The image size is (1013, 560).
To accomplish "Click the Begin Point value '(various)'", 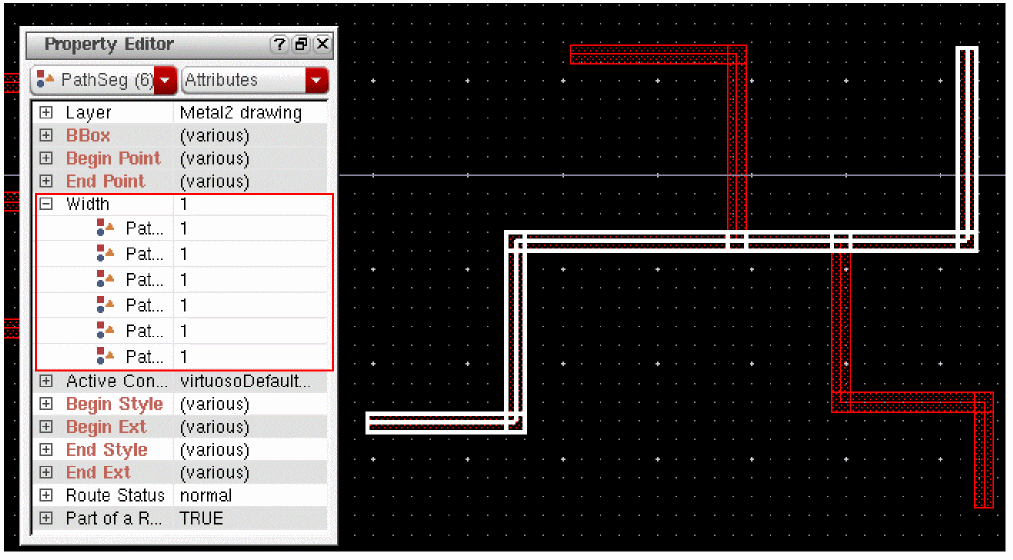I will [x=214, y=158].
